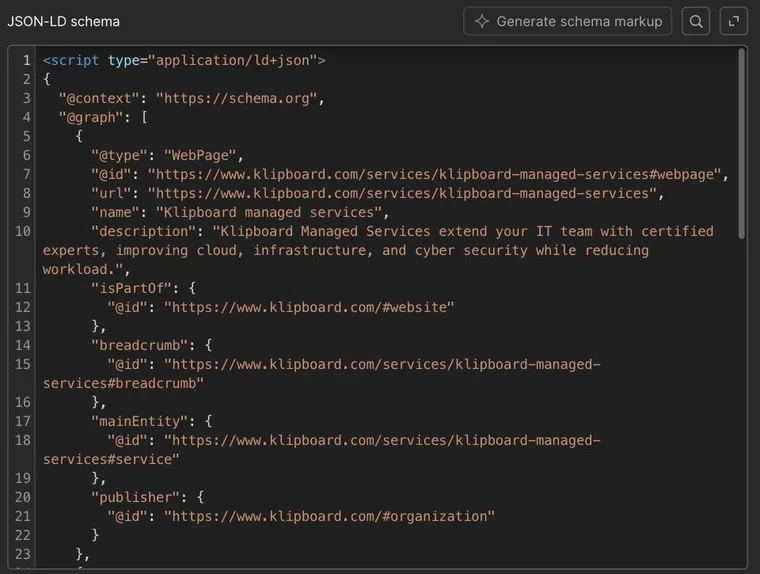
Task: Click the "WebPage" type value
Action: tap(200, 156)
